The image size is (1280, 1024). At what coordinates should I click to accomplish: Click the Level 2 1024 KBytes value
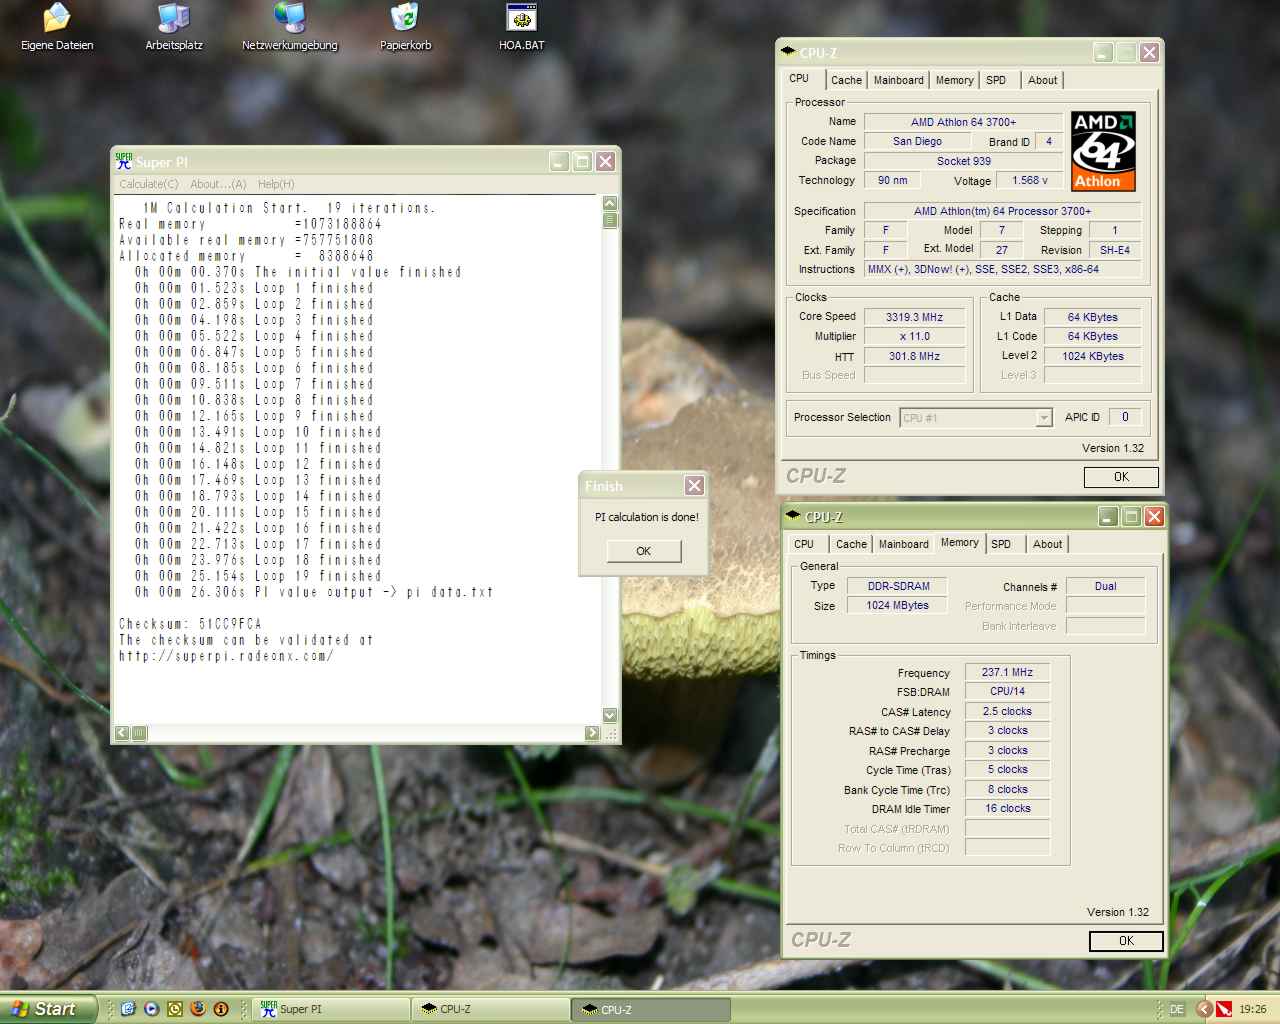(1093, 356)
